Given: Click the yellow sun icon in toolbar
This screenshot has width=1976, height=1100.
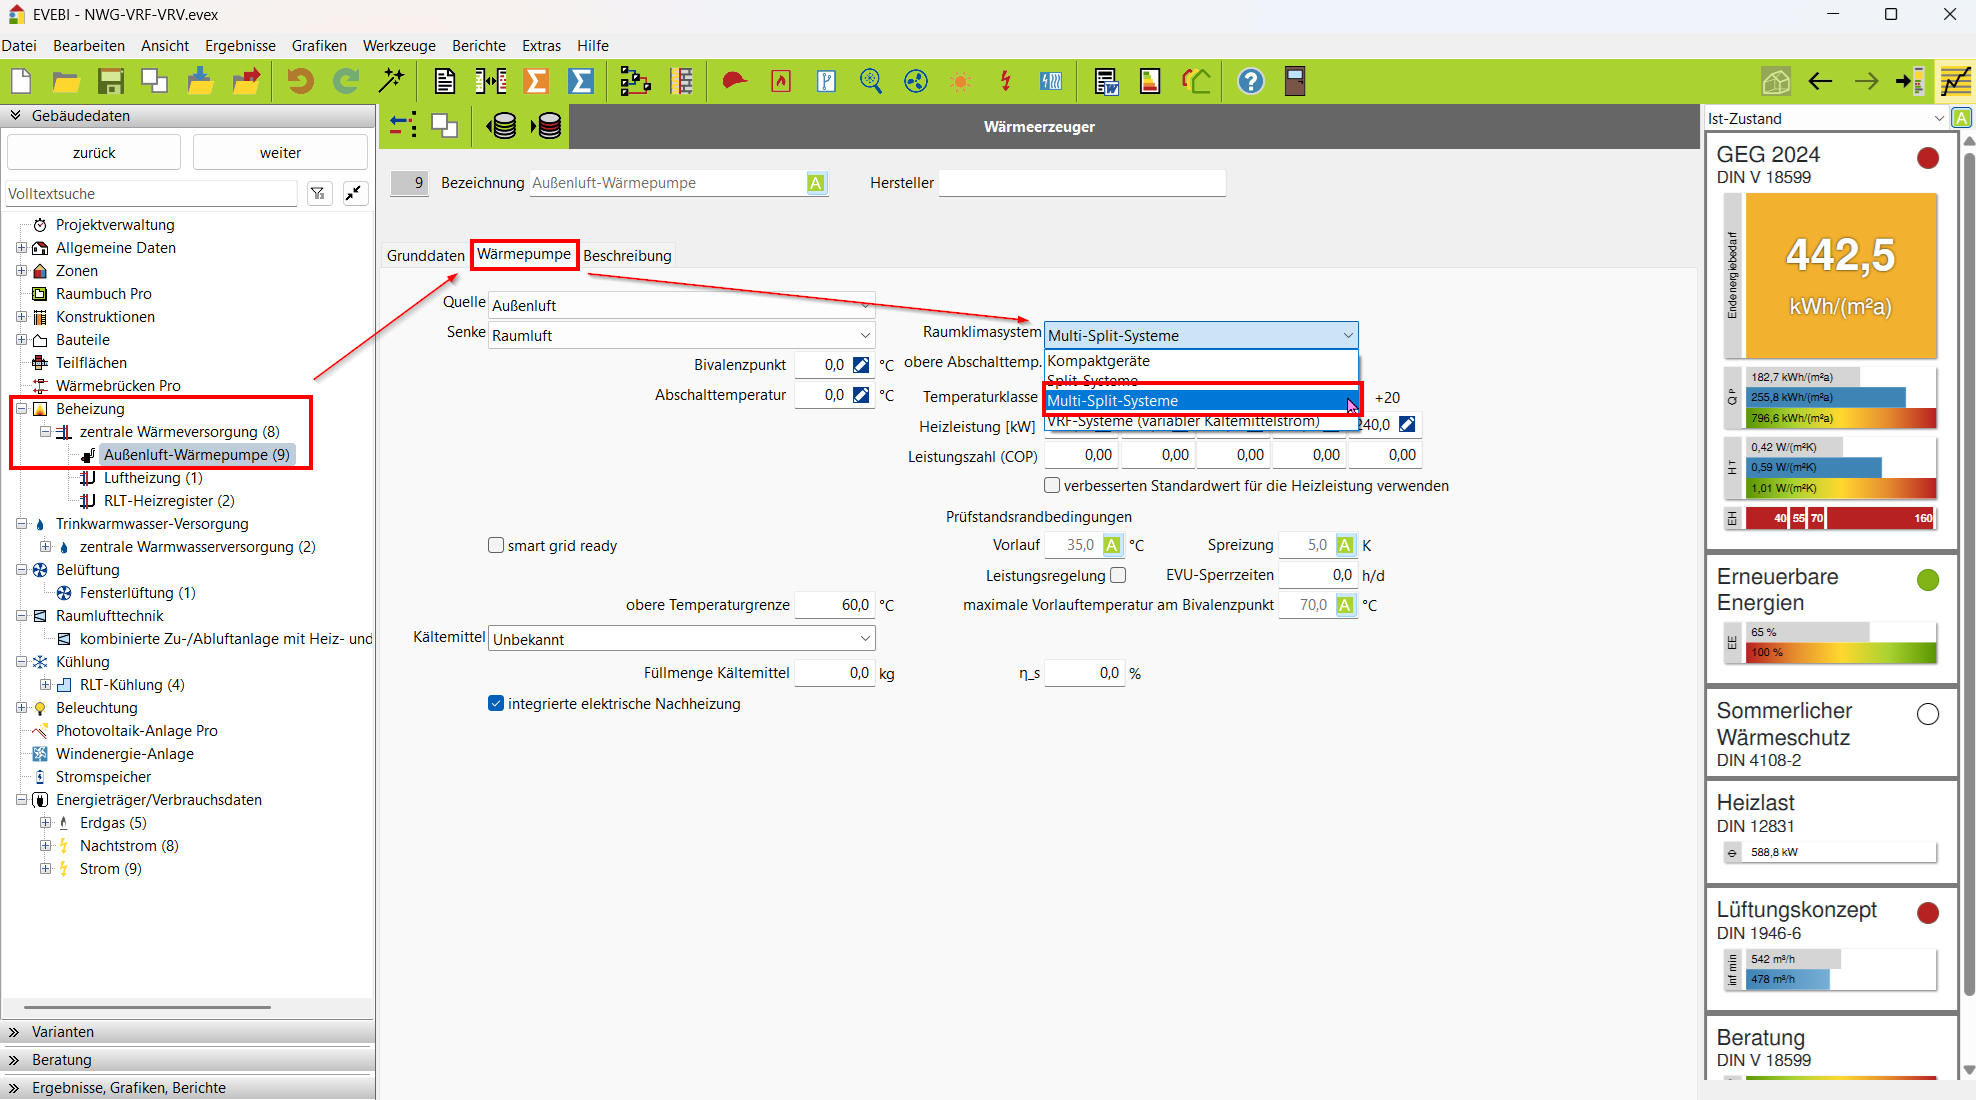Looking at the screenshot, I should tap(960, 81).
